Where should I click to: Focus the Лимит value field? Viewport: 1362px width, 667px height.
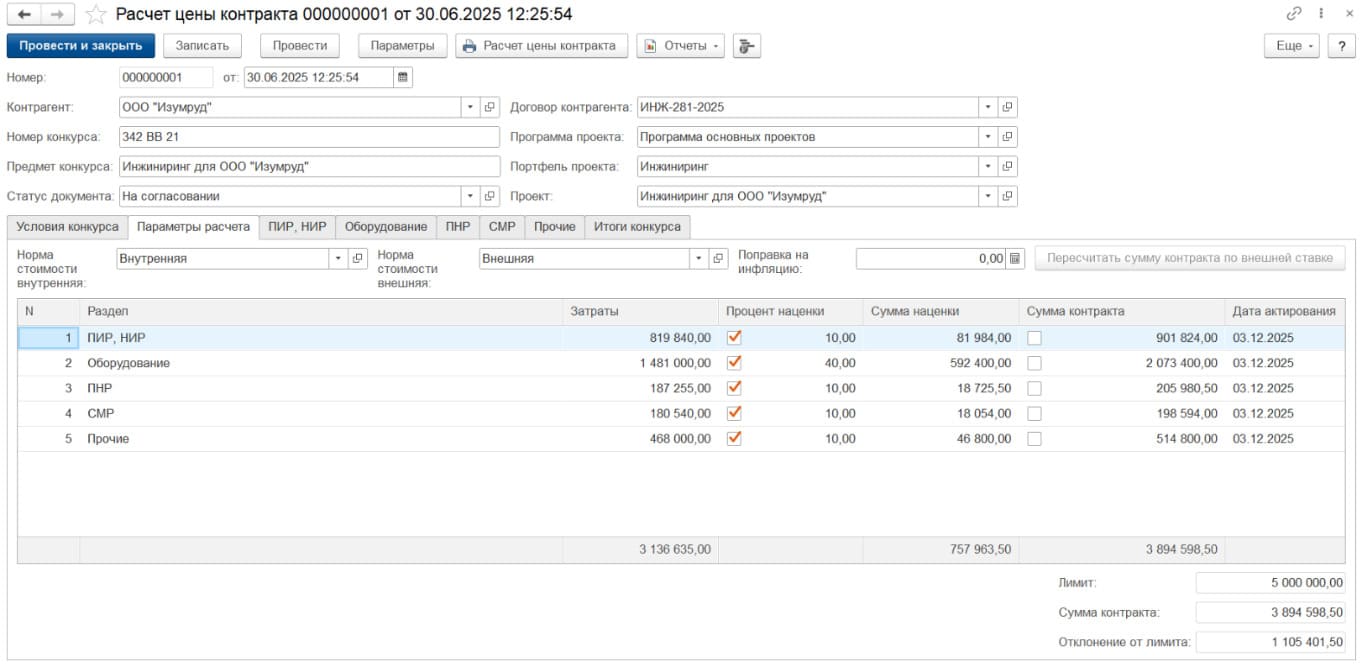click(x=1271, y=582)
